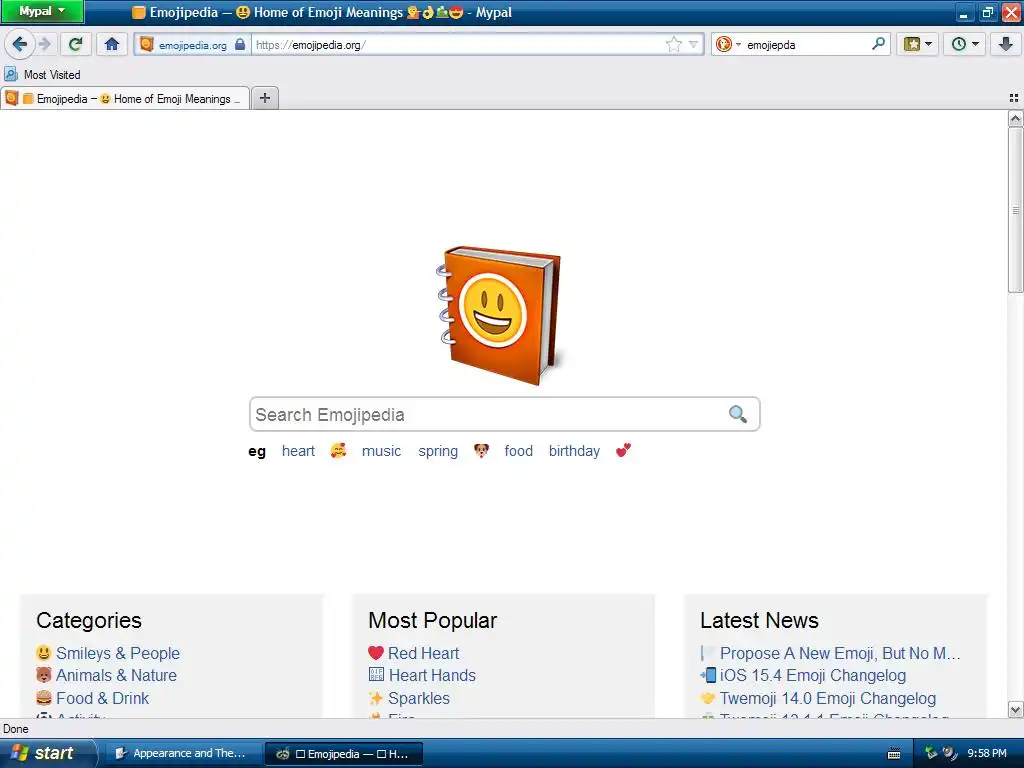
Task: Open the history clock dropdown
Action: [x=965, y=44]
